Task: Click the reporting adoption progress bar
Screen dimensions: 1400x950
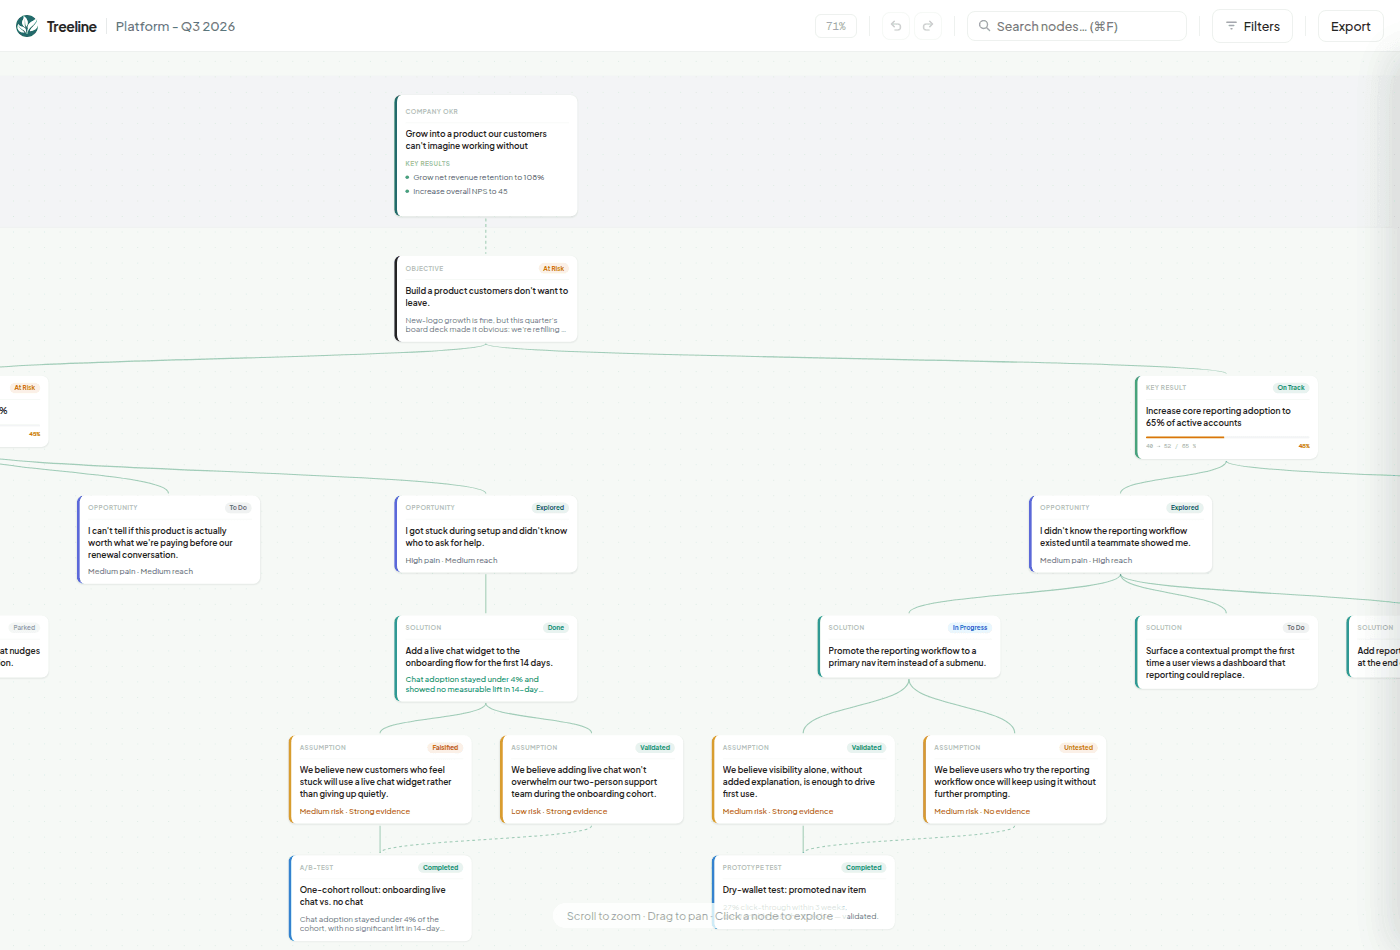Action: click(1227, 437)
